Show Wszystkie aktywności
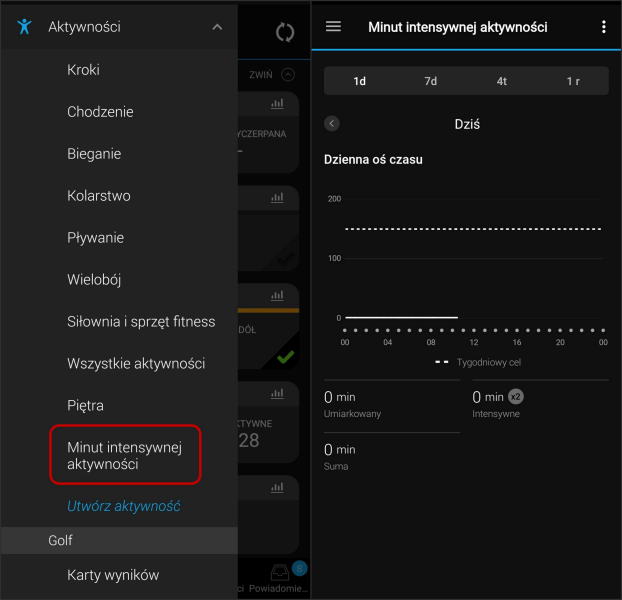Image resolution: width=622 pixels, height=600 pixels. 136,364
